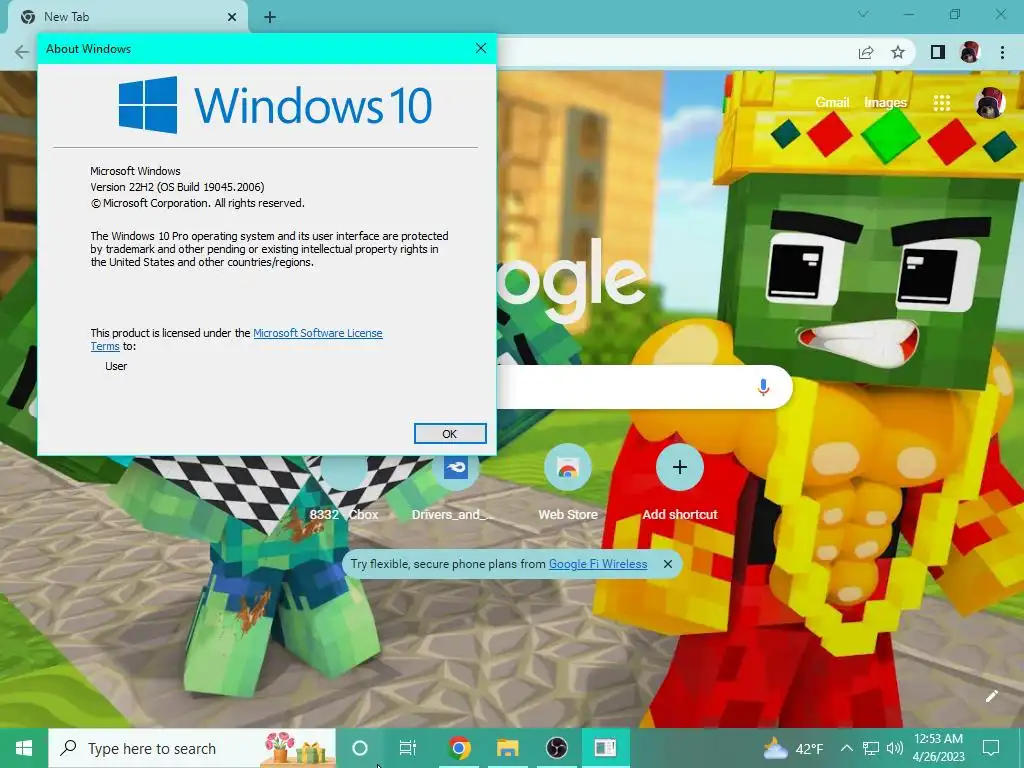Open the Google account avatar on the page

click(x=989, y=103)
